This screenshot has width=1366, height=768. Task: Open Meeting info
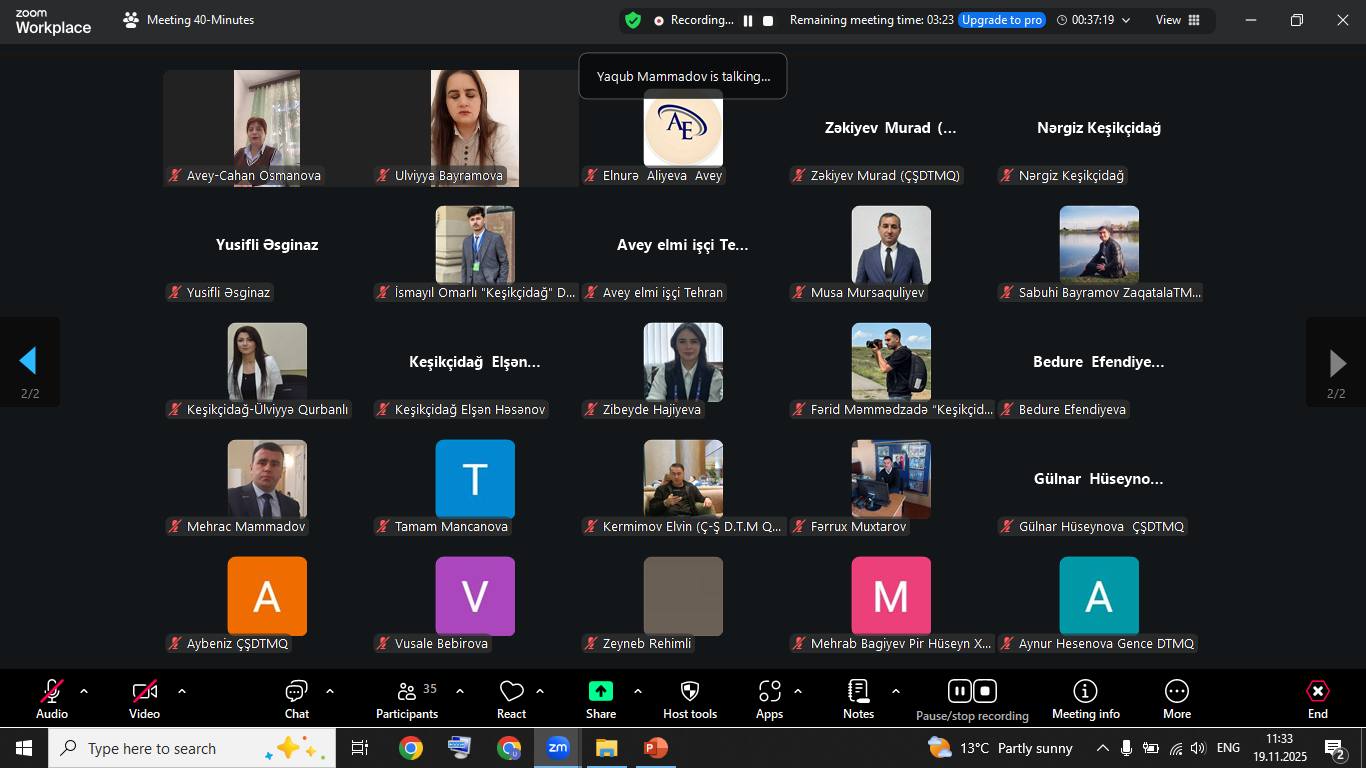(x=1085, y=698)
